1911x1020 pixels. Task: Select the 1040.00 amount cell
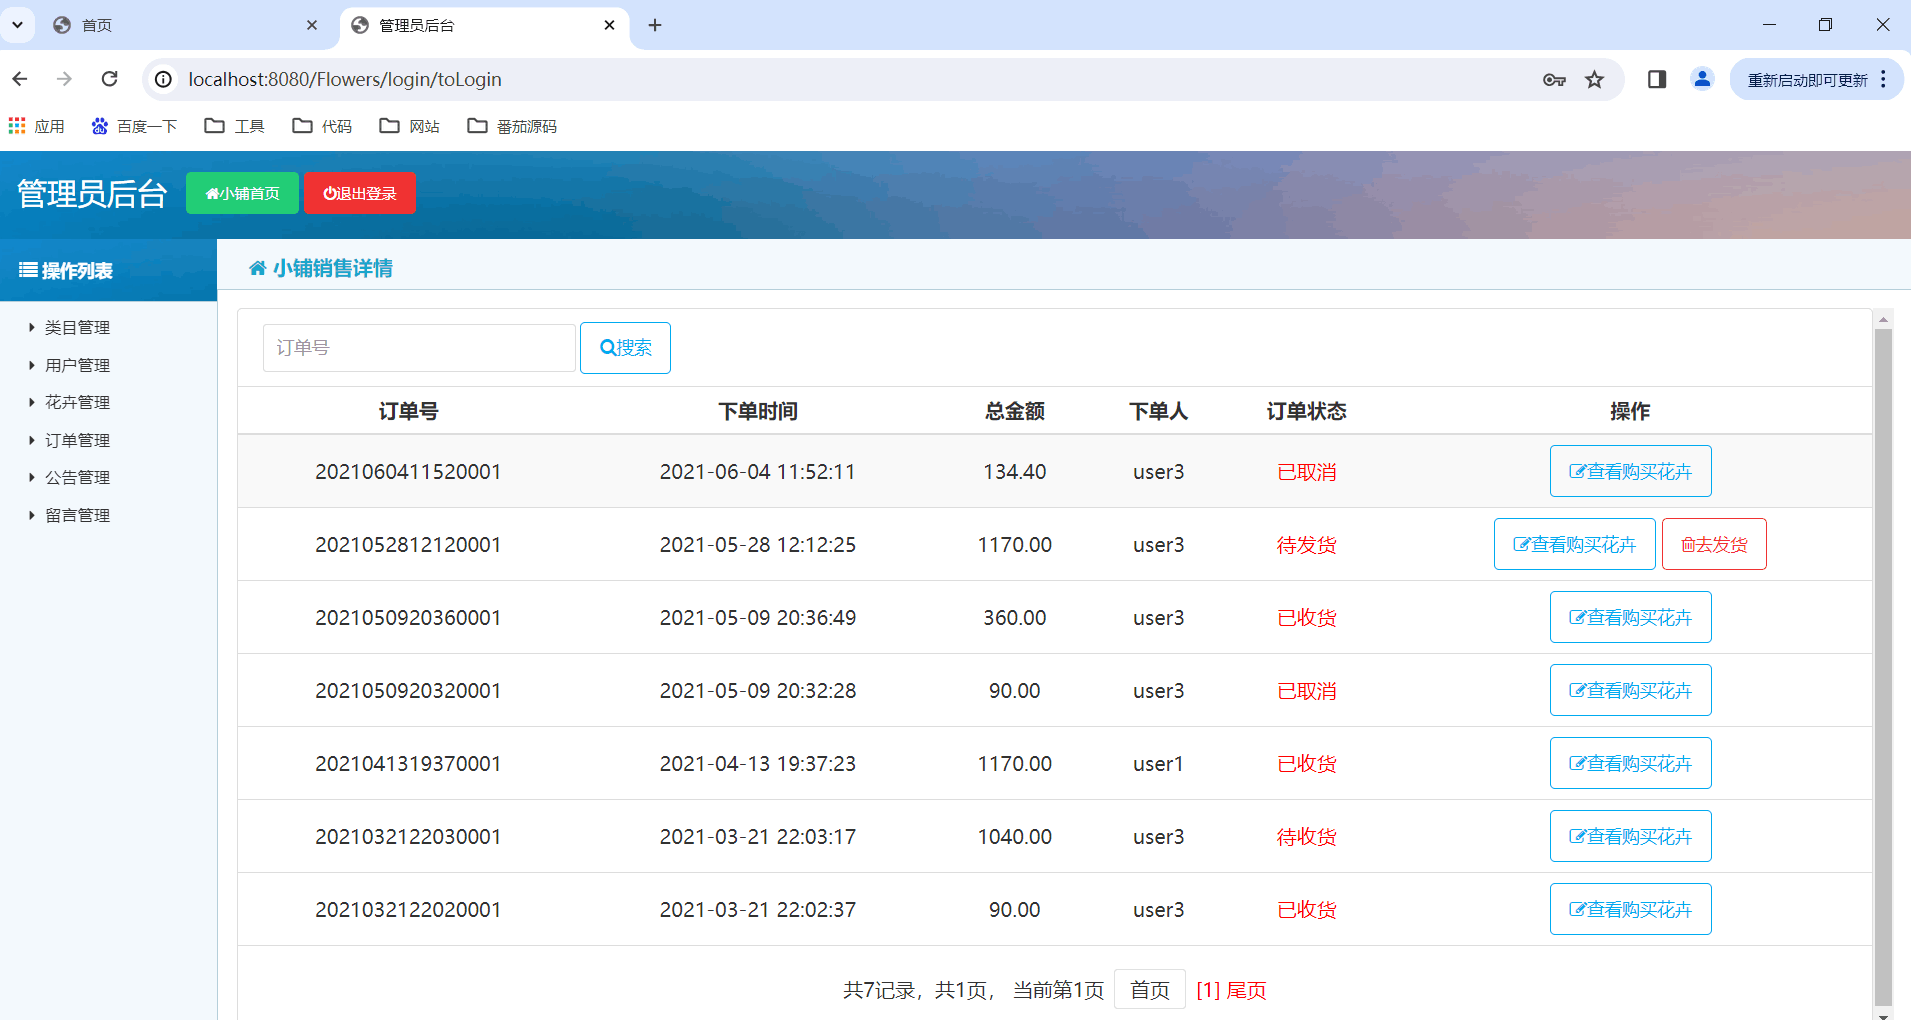click(1015, 837)
